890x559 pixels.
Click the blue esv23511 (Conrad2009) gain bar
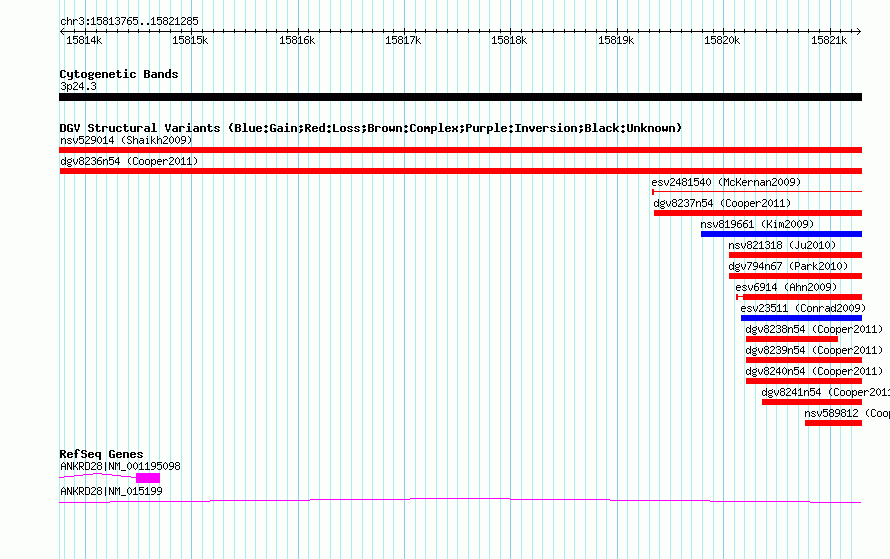tap(801, 318)
